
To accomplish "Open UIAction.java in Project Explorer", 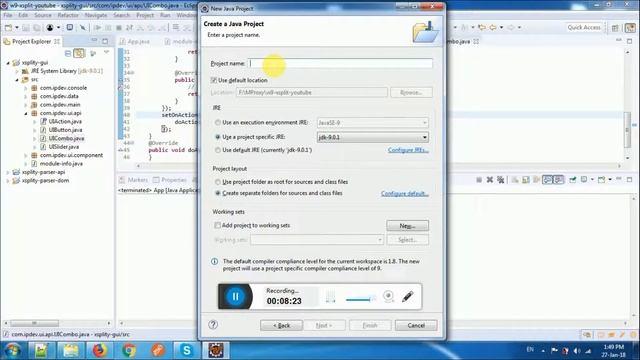I will pos(65,122).
